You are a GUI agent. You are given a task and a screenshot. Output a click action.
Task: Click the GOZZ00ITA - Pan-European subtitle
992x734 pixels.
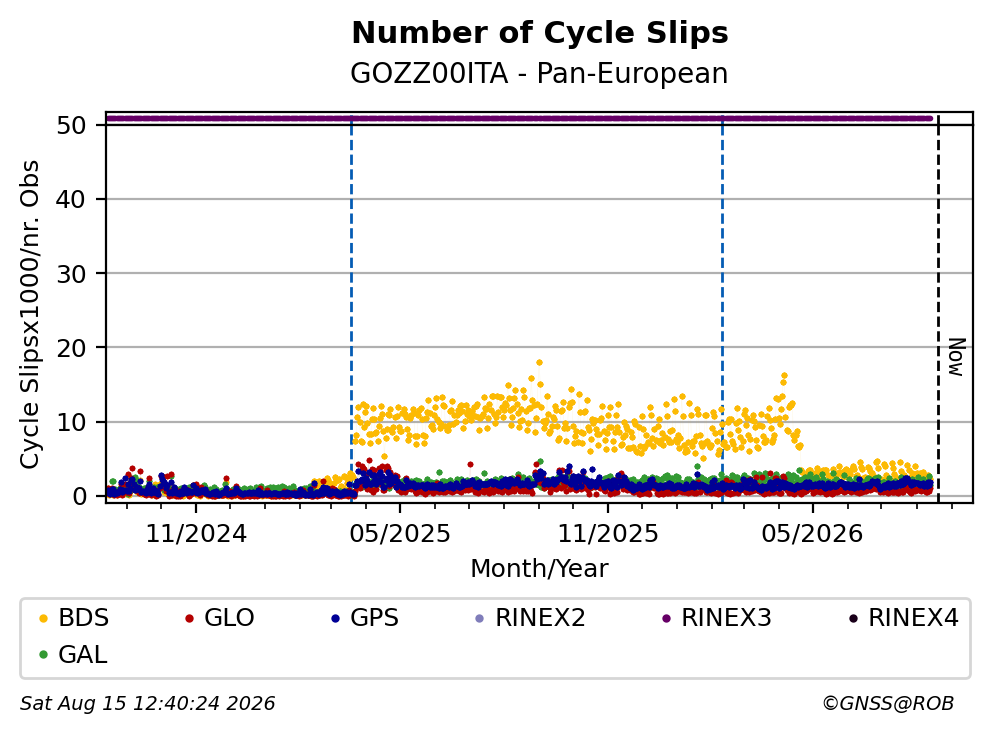539,73
